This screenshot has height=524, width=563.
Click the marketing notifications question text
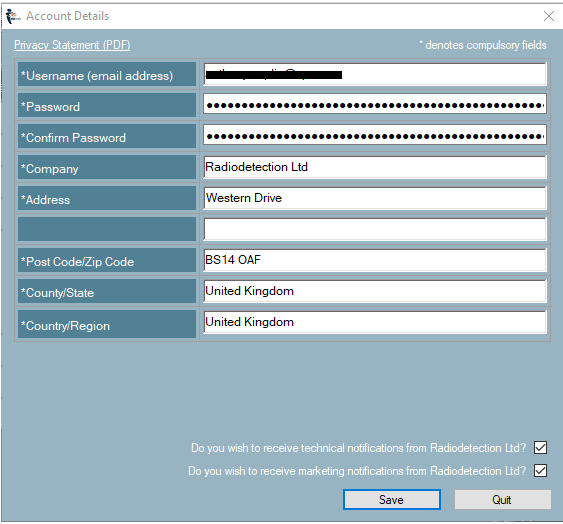click(357, 471)
